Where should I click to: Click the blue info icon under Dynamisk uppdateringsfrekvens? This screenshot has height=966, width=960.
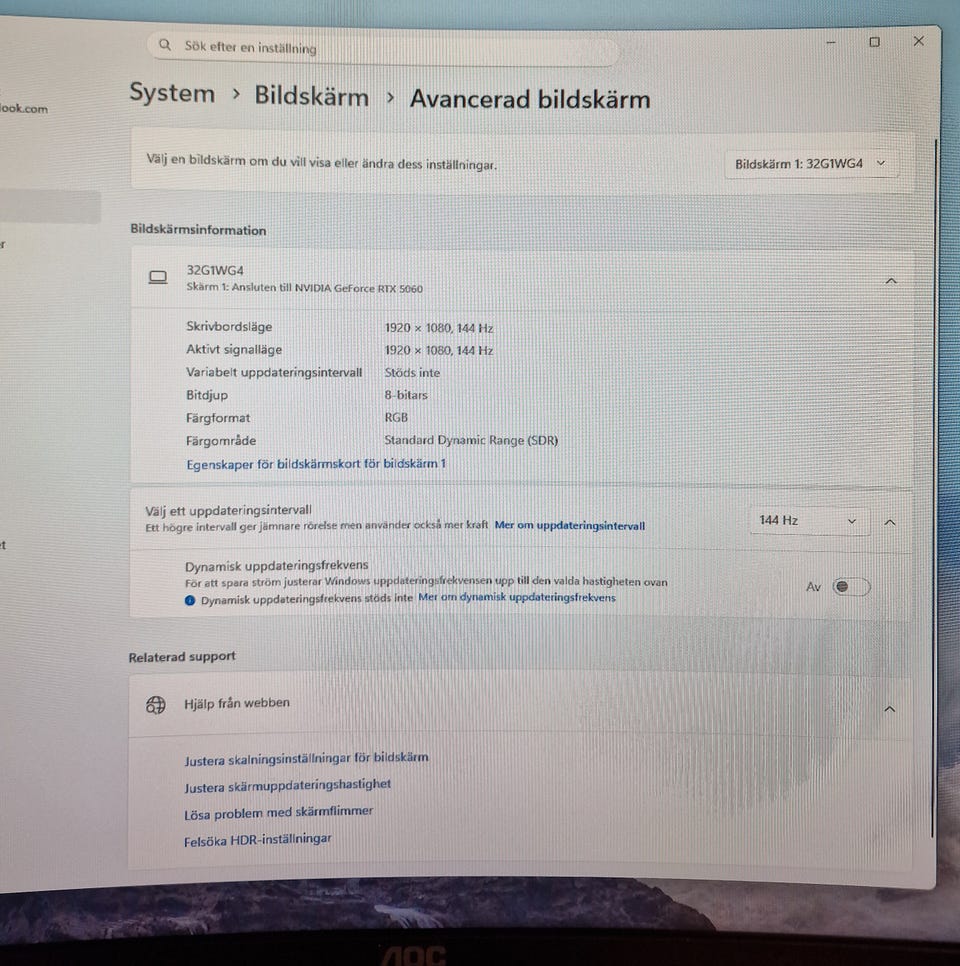click(190, 600)
